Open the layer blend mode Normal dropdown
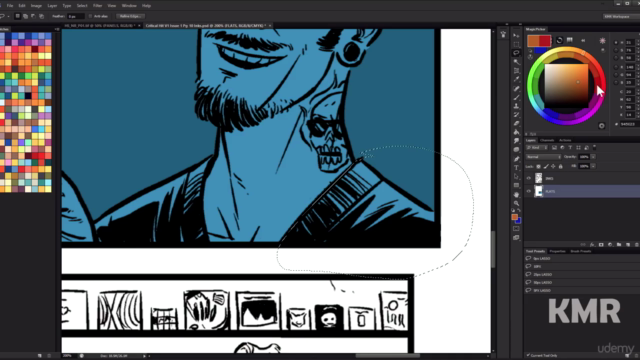640x360 pixels. pos(544,157)
